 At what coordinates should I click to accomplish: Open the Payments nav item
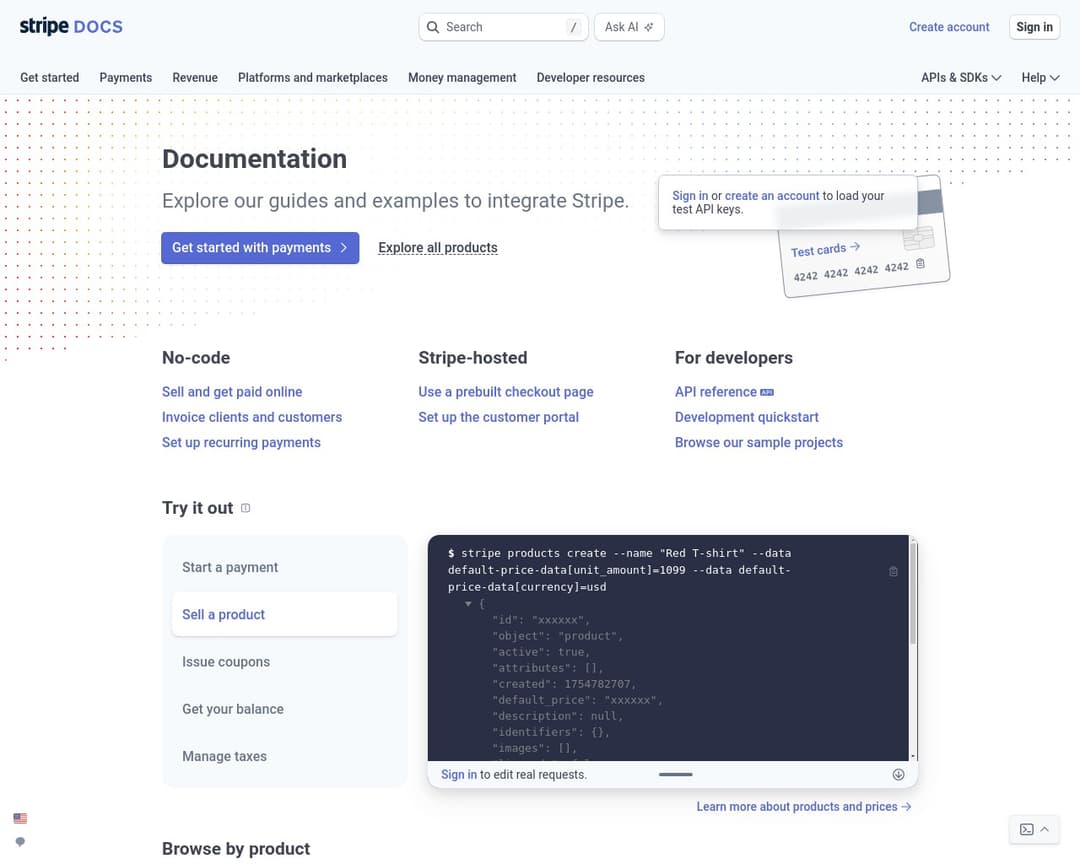(125, 78)
